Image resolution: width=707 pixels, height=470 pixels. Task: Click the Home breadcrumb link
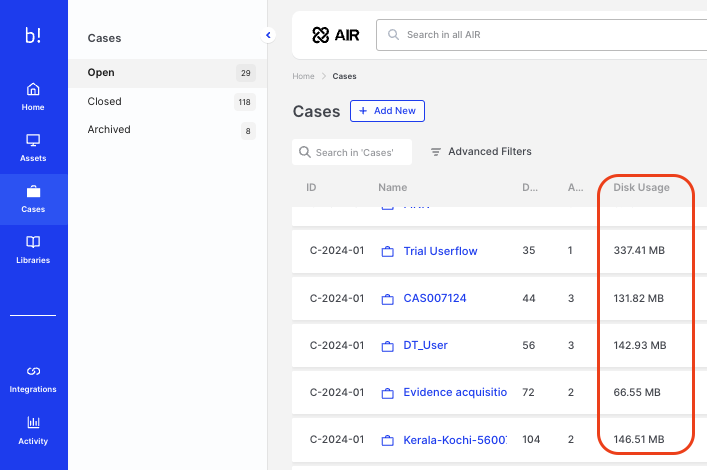point(303,76)
